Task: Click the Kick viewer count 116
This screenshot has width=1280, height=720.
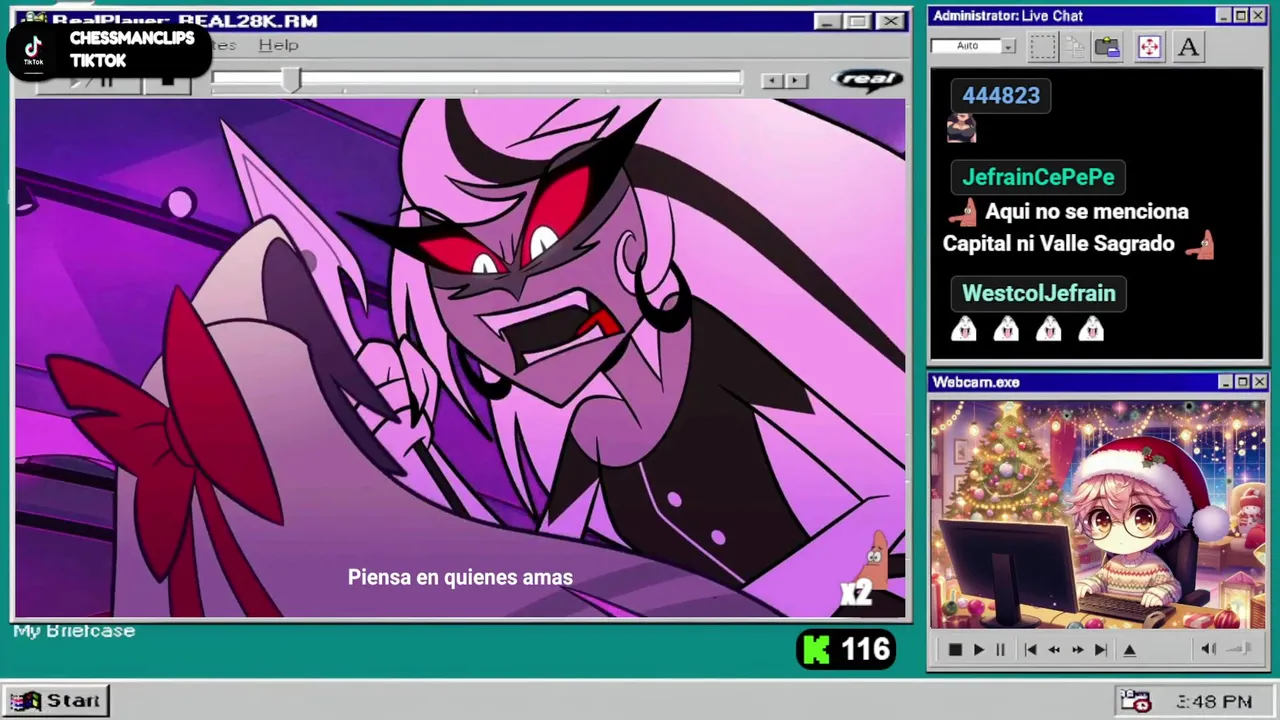Action: point(866,650)
